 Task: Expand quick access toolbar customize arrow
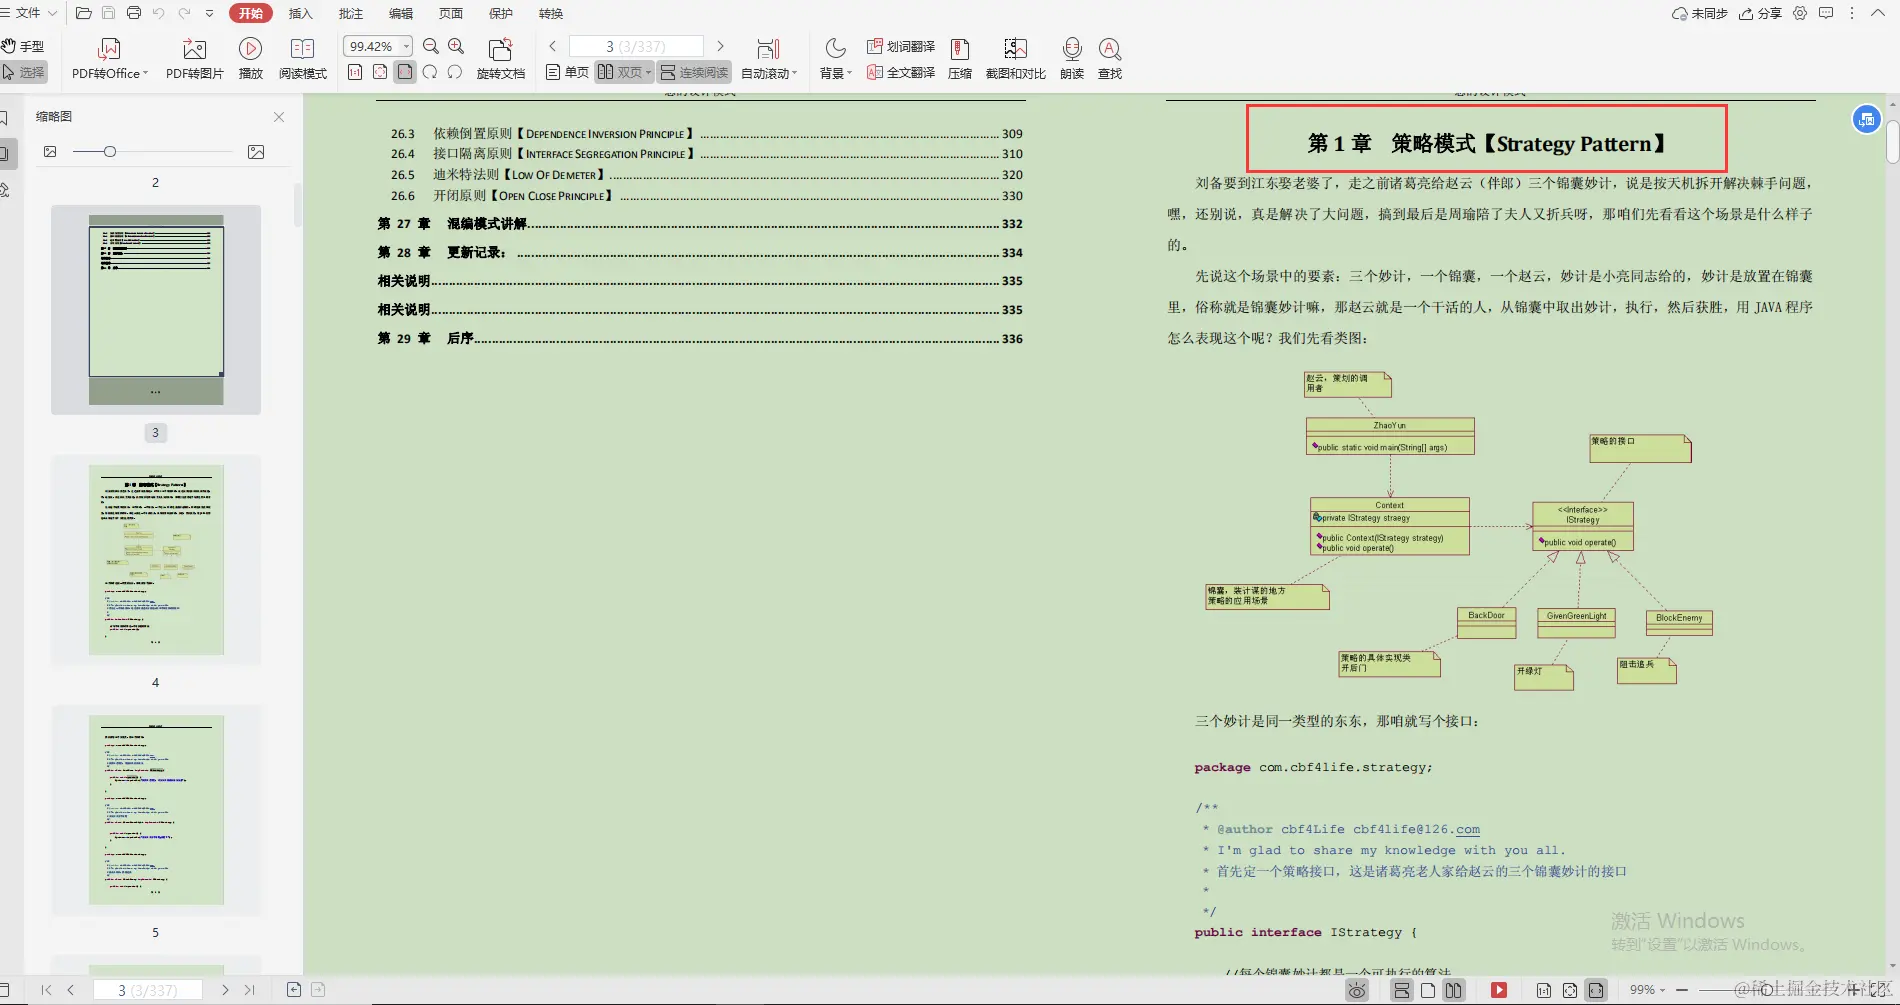[209, 13]
